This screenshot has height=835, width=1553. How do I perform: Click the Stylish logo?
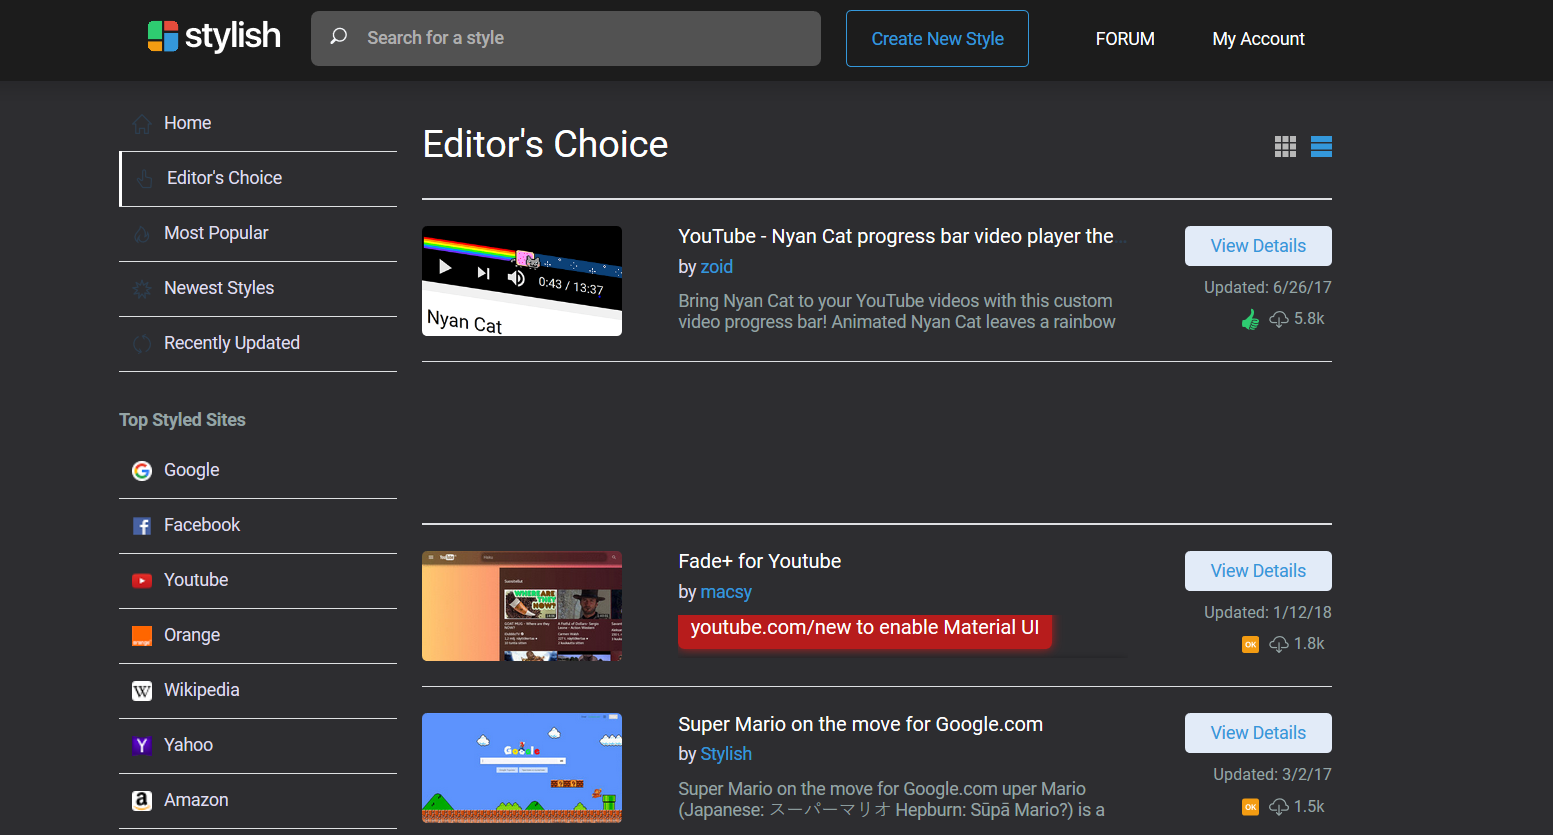(x=214, y=36)
